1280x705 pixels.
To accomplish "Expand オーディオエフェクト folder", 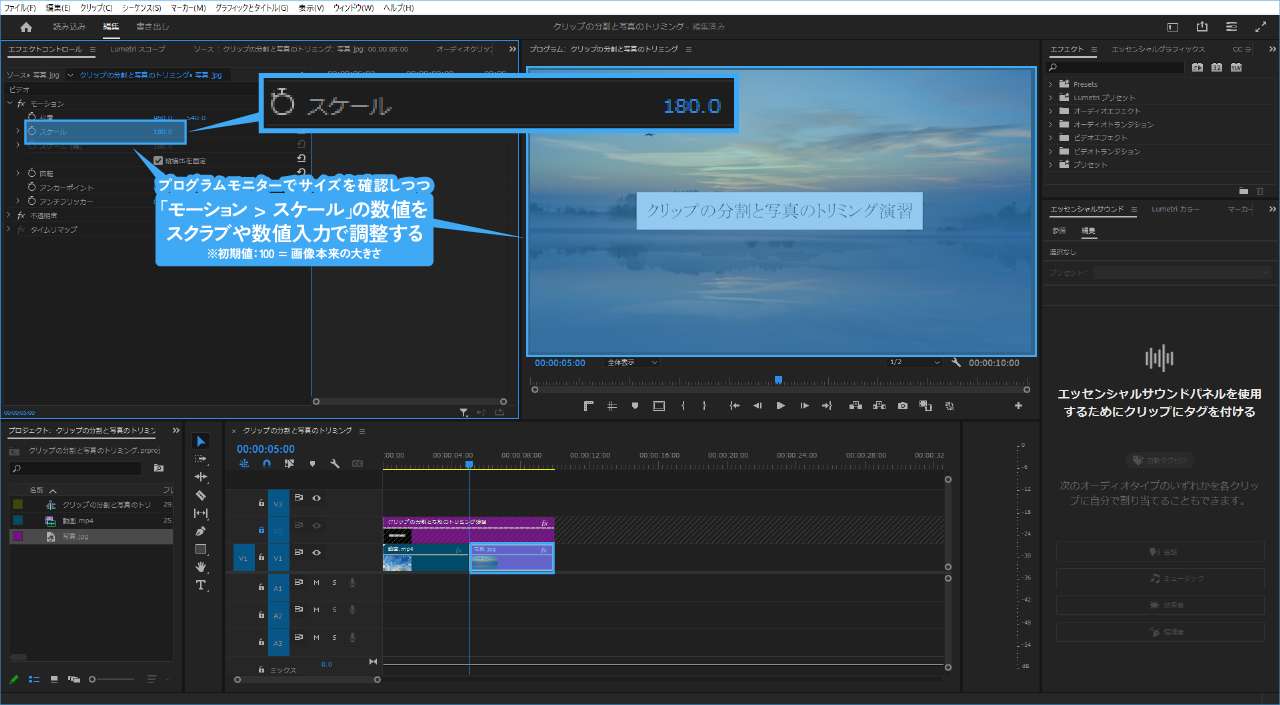I will (x=1051, y=111).
